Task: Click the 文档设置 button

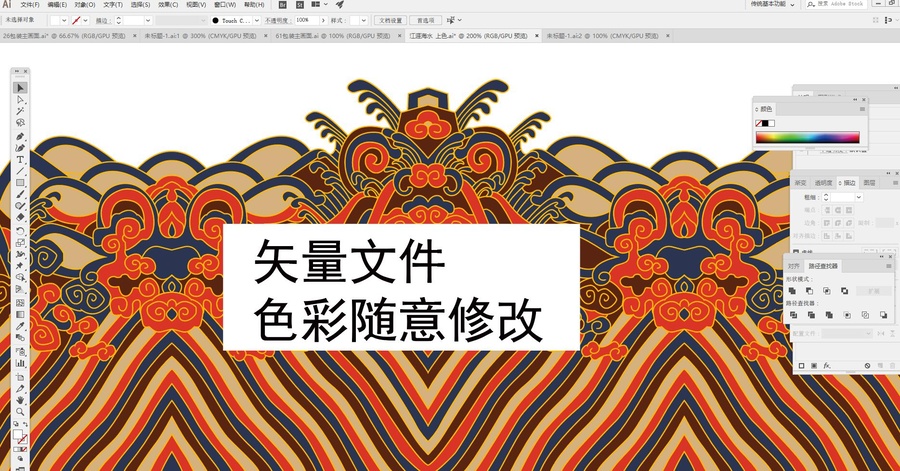Action: coord(390,21)
